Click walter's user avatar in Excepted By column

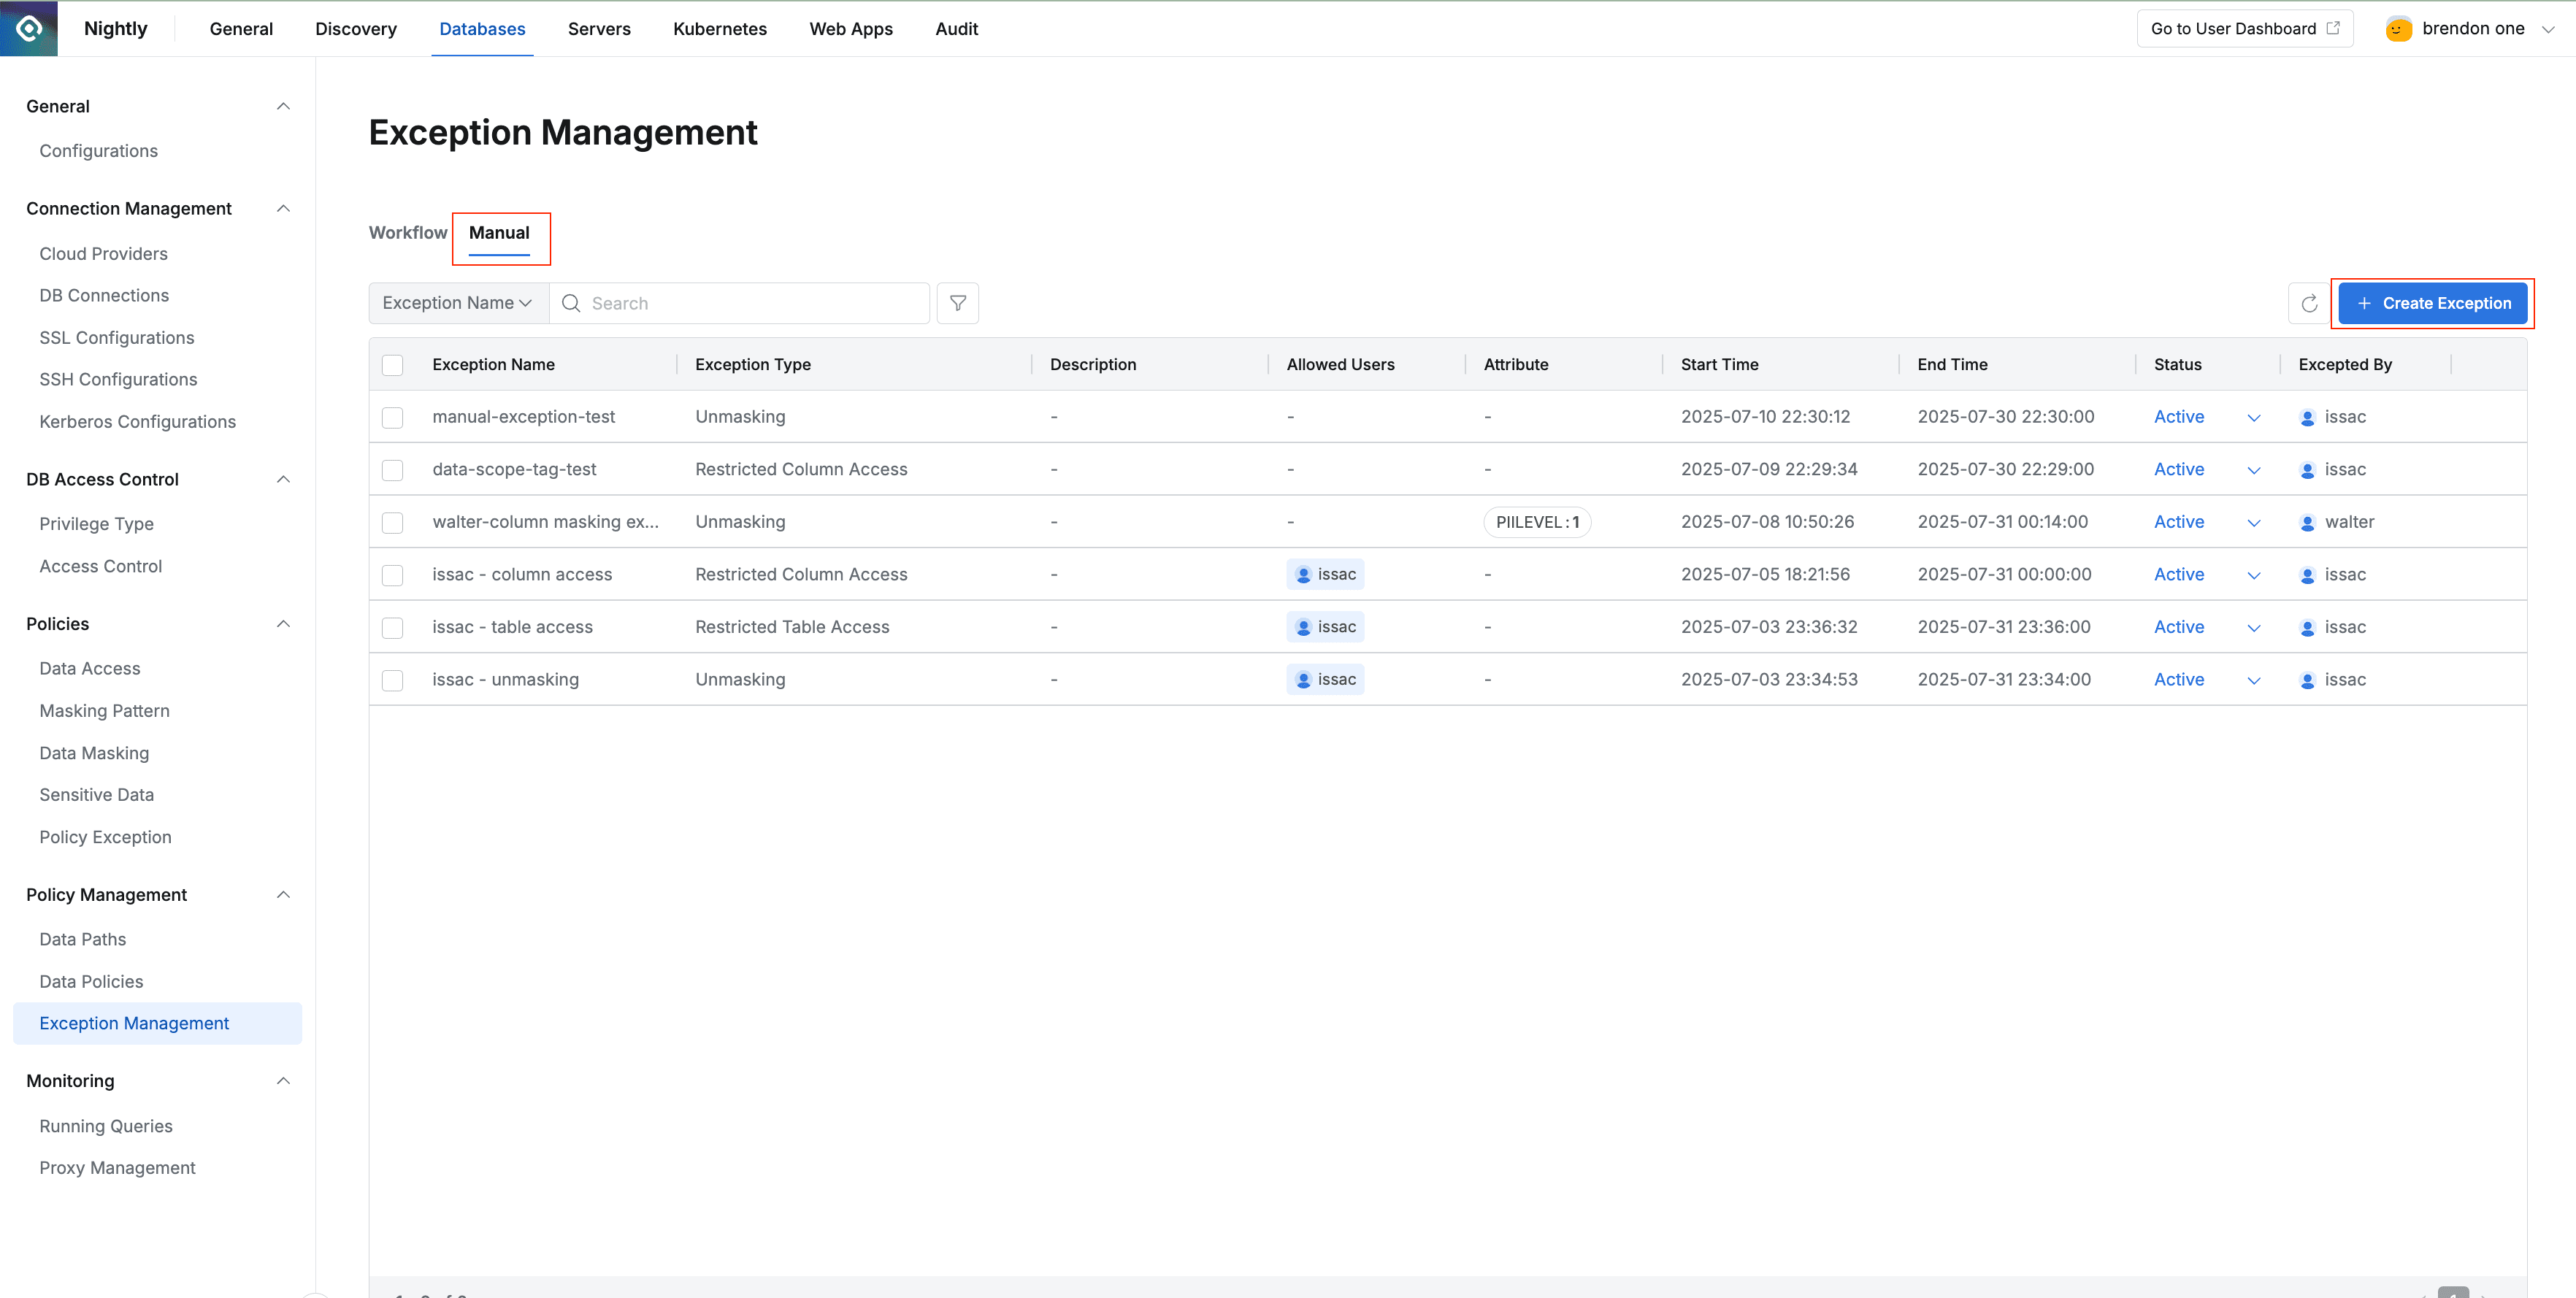(2308, 521)
